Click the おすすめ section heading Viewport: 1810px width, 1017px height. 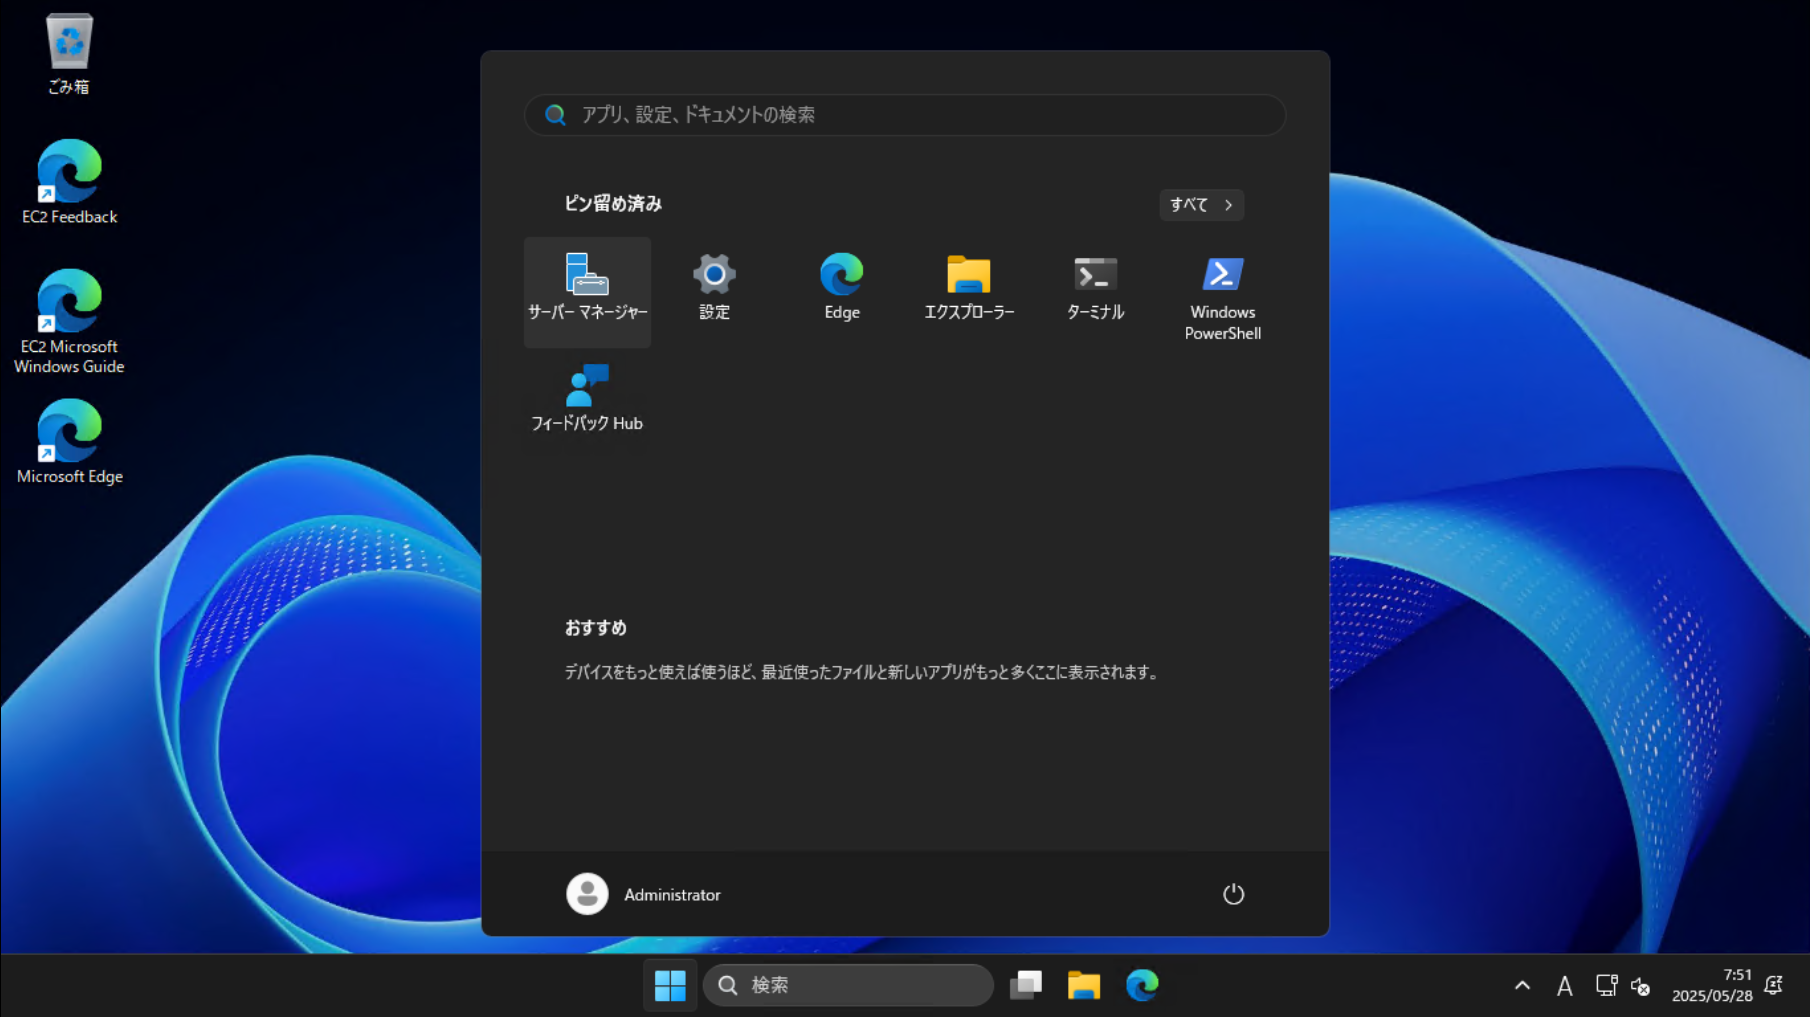pyautogui.click(x=595, y=628)
